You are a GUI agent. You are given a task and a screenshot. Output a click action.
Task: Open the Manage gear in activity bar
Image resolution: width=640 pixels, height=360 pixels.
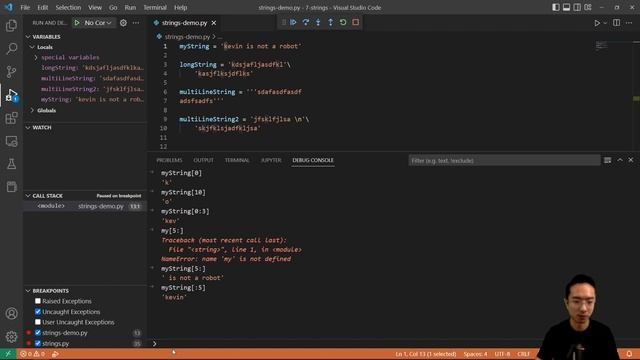tap(11, 336)
